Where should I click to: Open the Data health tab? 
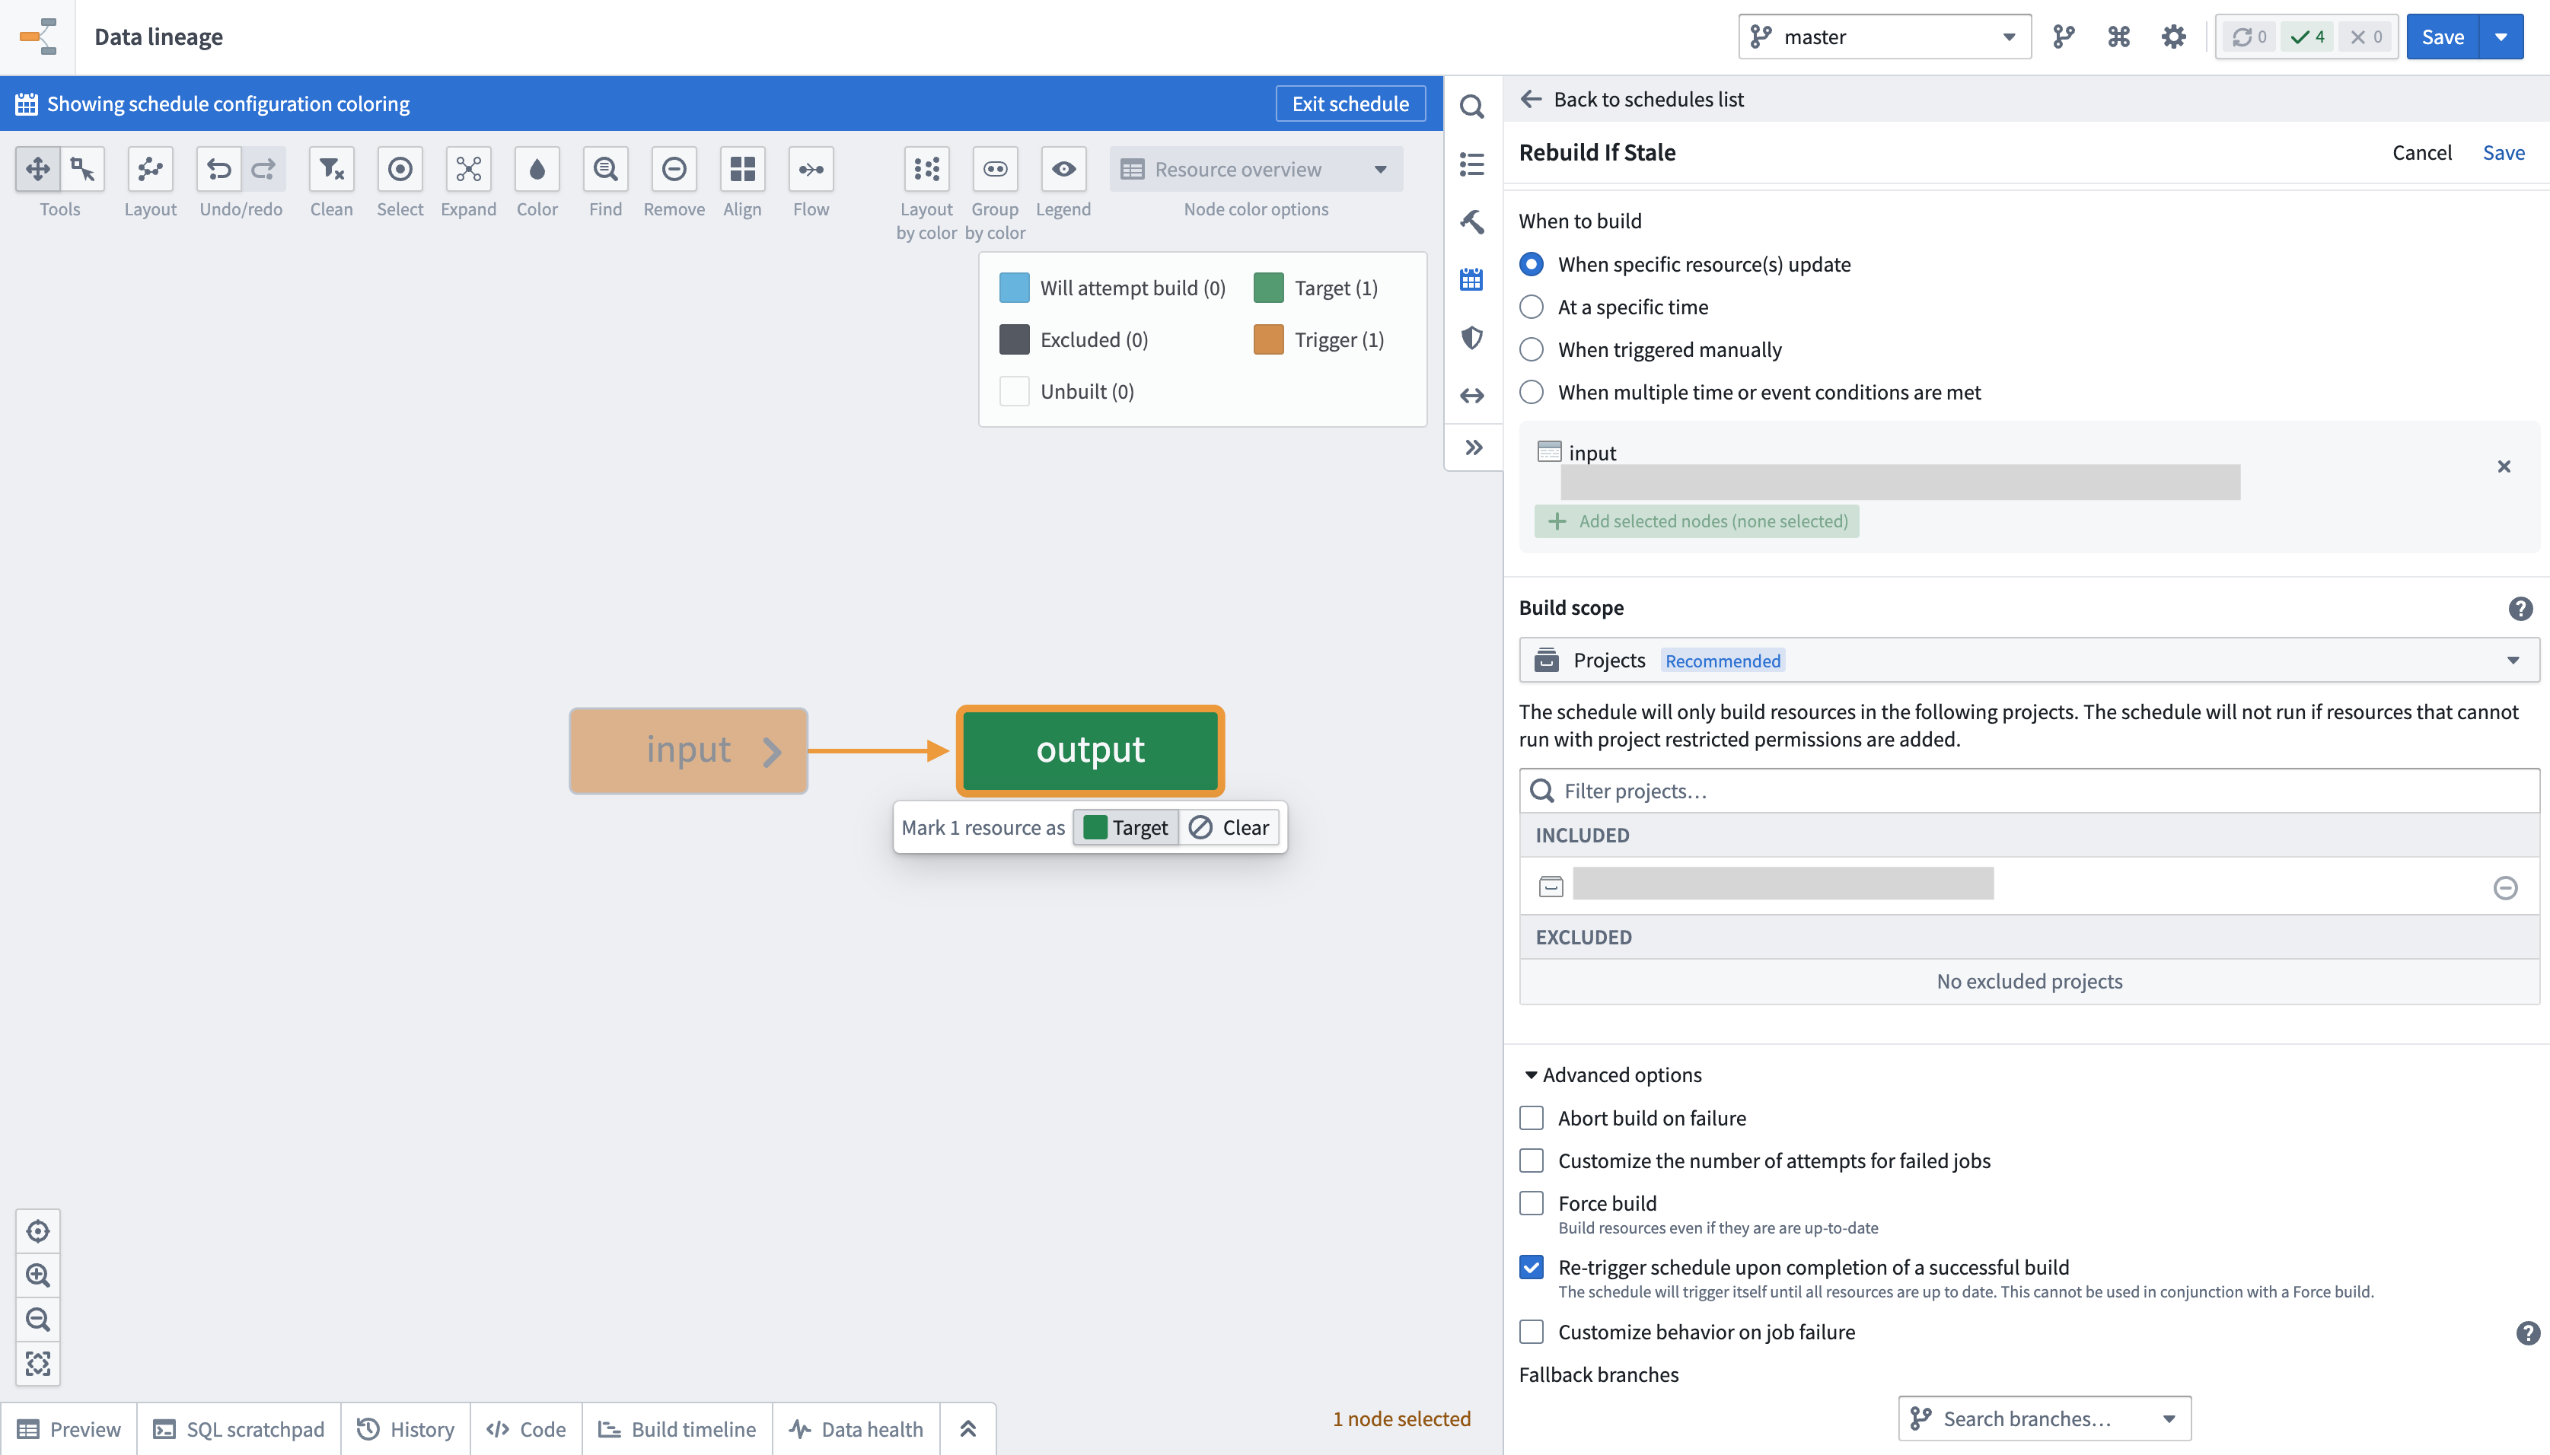(x=856, y=1428)
